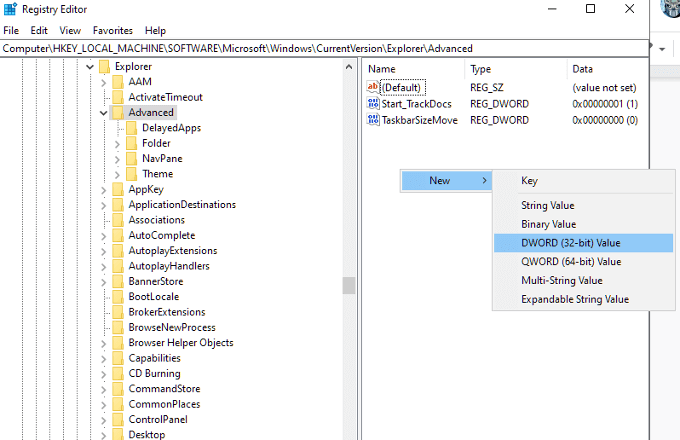Collapse the Explorer key node
680x440 pixels.
point(90,67)
